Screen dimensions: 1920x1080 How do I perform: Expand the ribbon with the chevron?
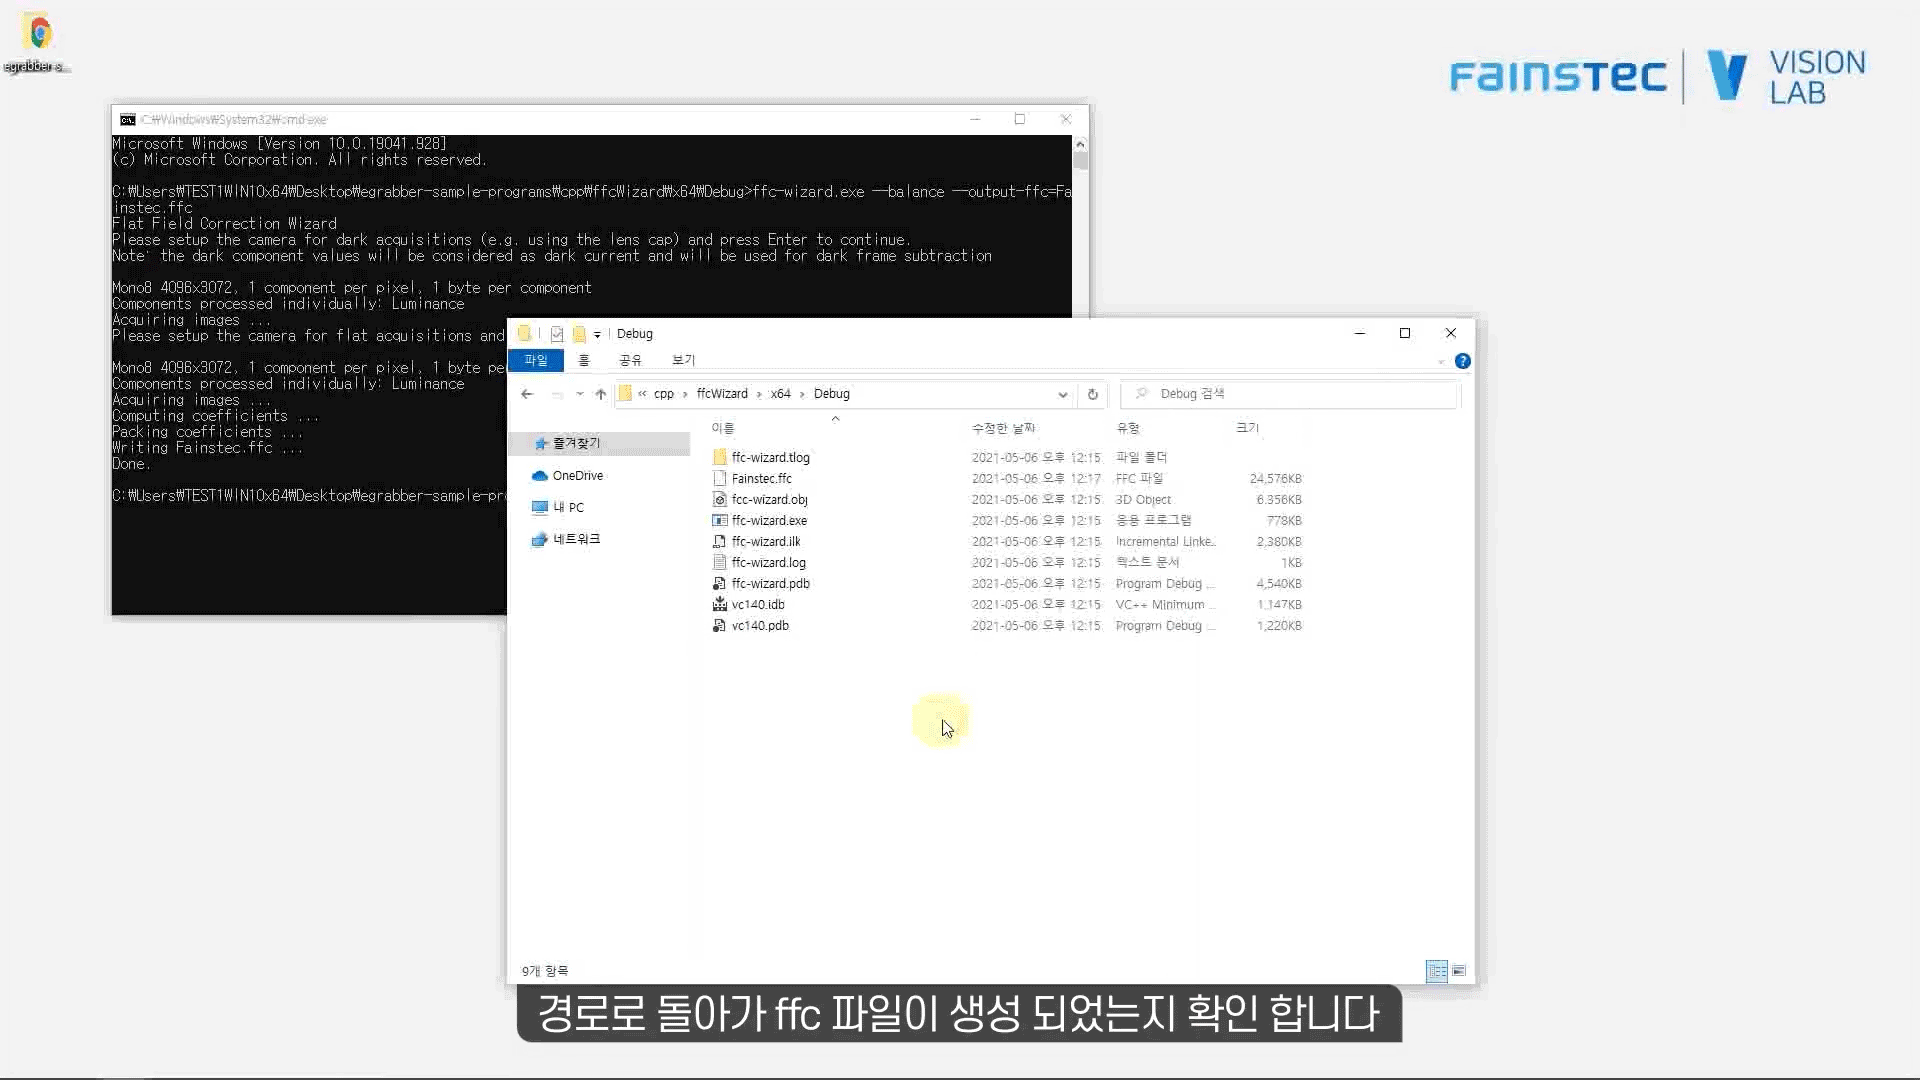pyautogui.click(x=1441, y=362)
